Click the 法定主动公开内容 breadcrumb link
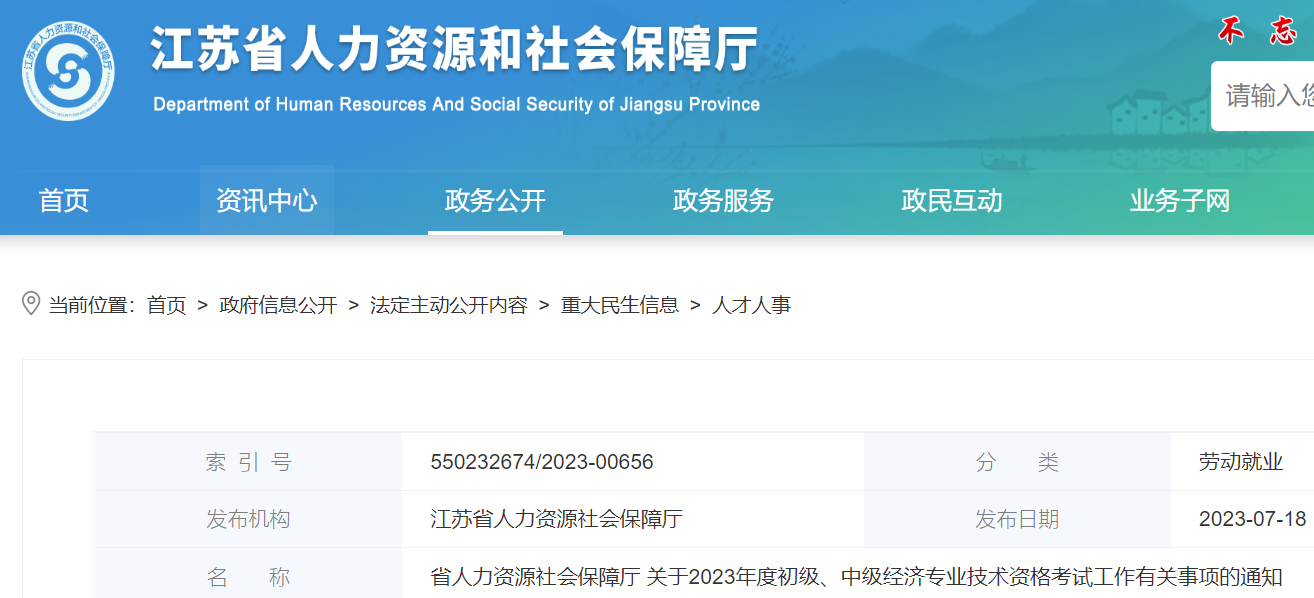This screenshot has width=1314, height=598. coord(449,305)
